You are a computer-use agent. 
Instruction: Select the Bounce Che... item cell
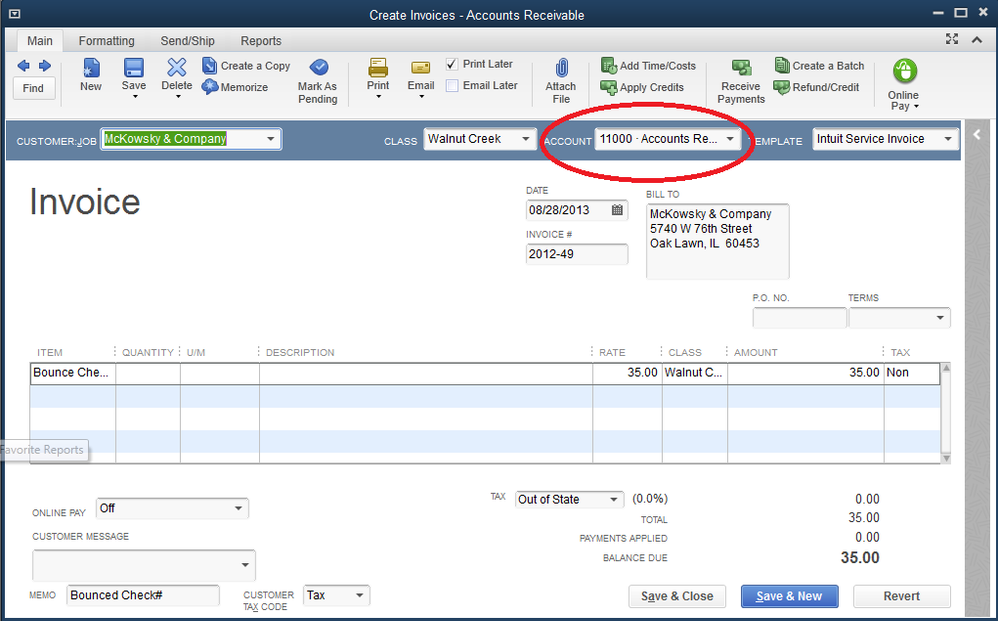(73, 373)
